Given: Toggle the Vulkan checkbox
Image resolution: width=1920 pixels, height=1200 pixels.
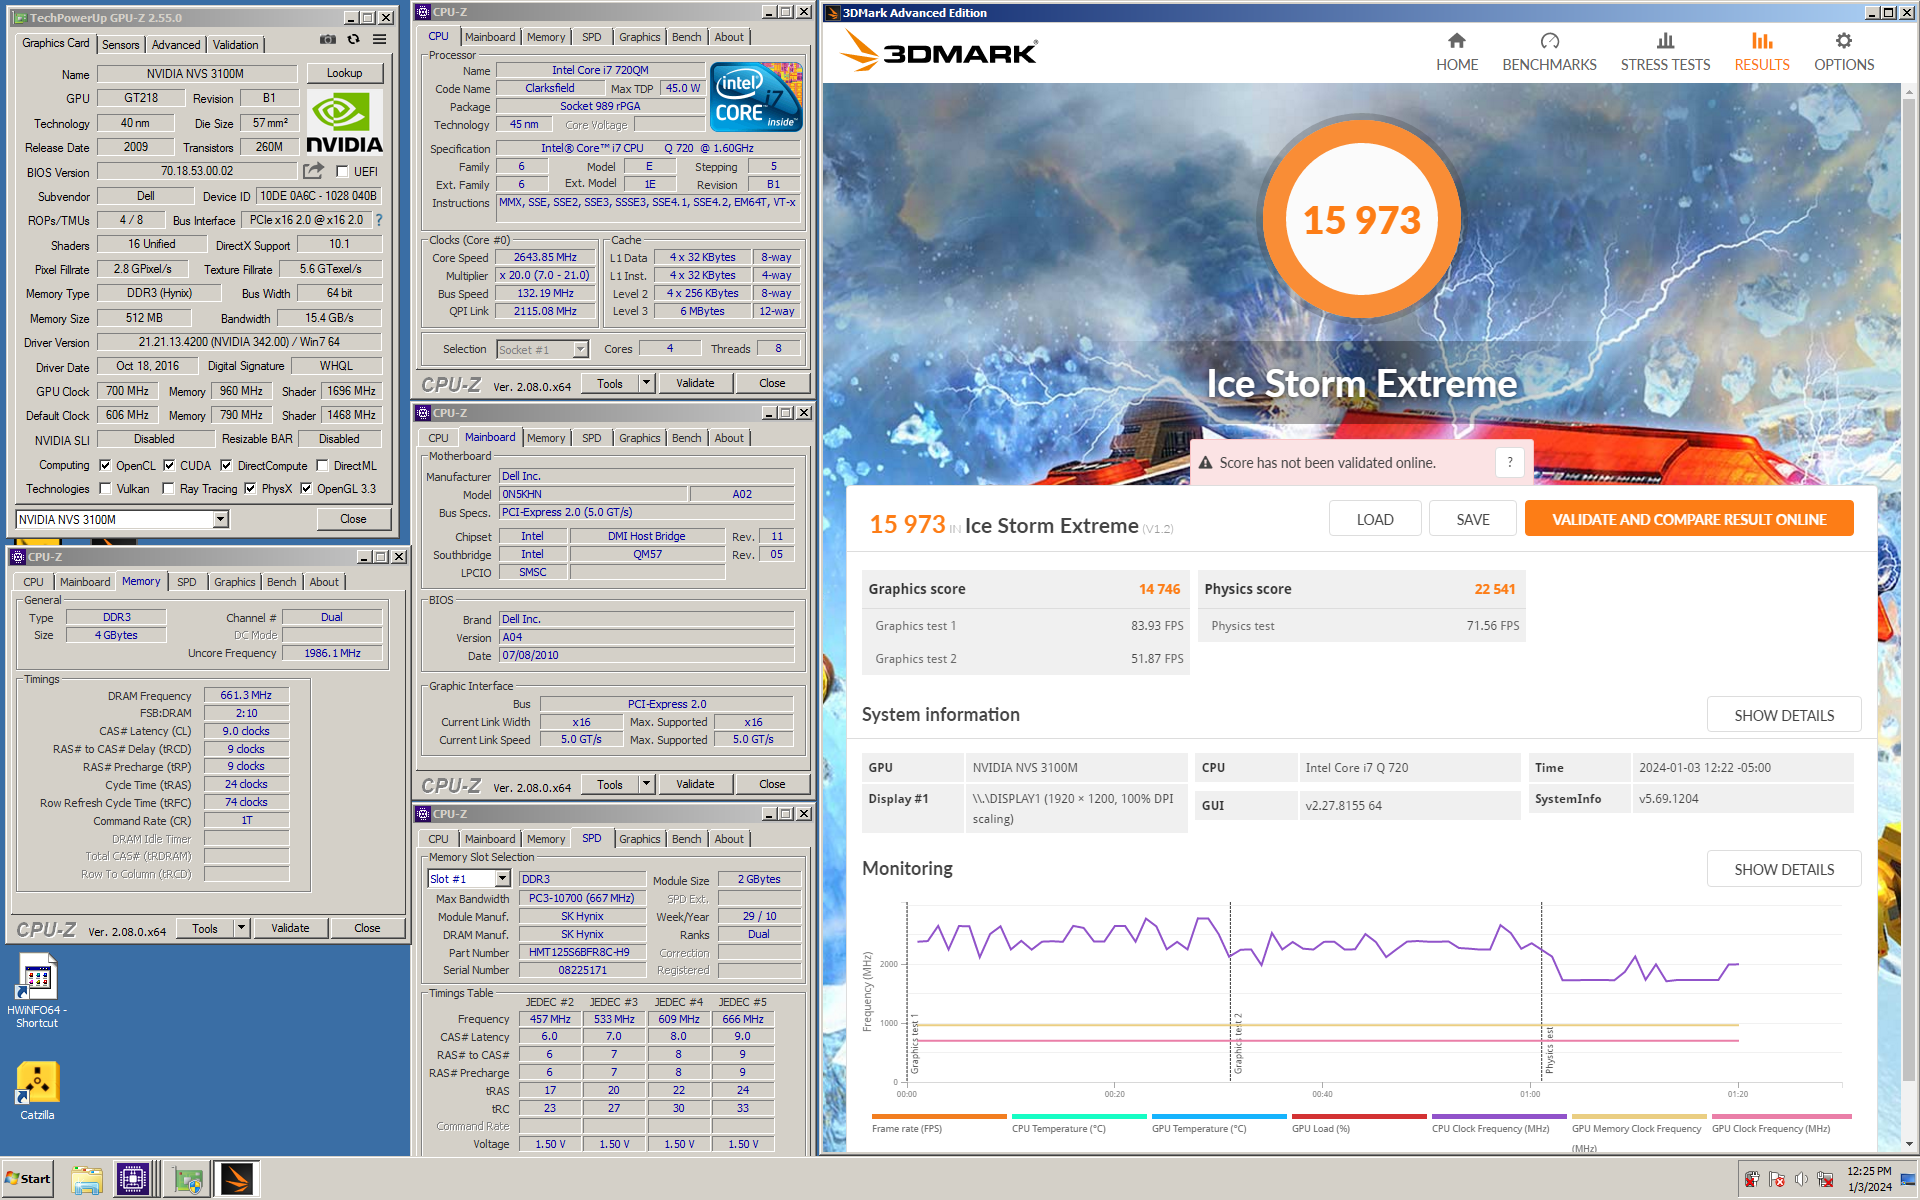Looking at the screenshot, I should click(x=105, y=489).
